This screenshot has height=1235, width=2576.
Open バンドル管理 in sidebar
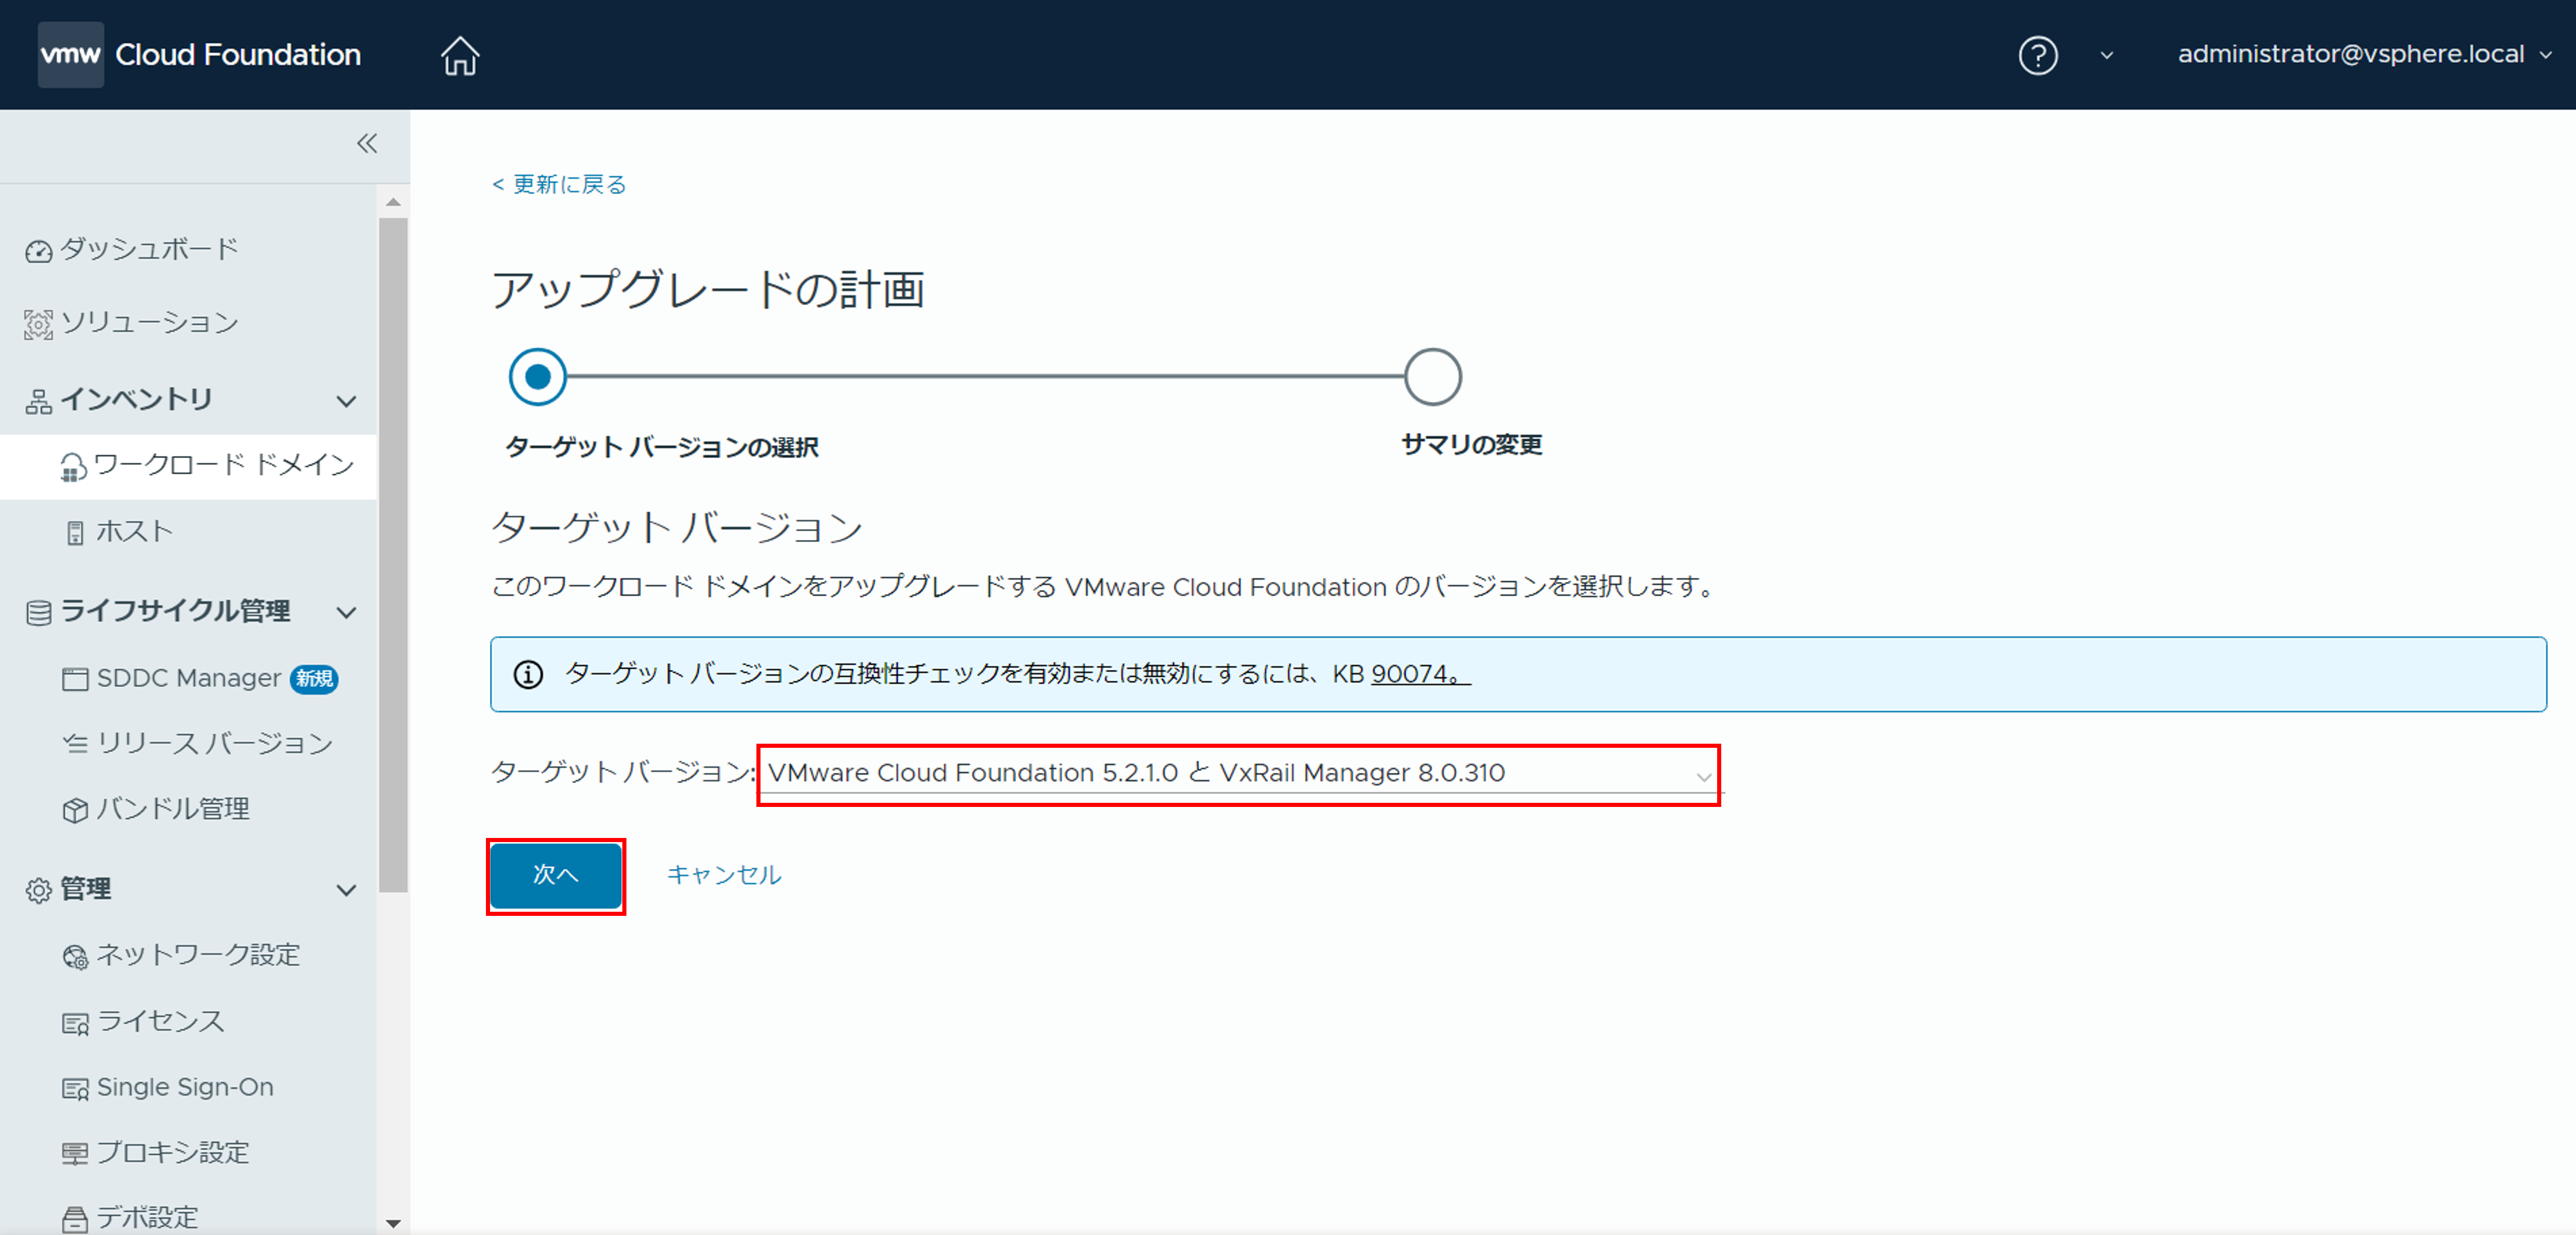tap(173, 808)
